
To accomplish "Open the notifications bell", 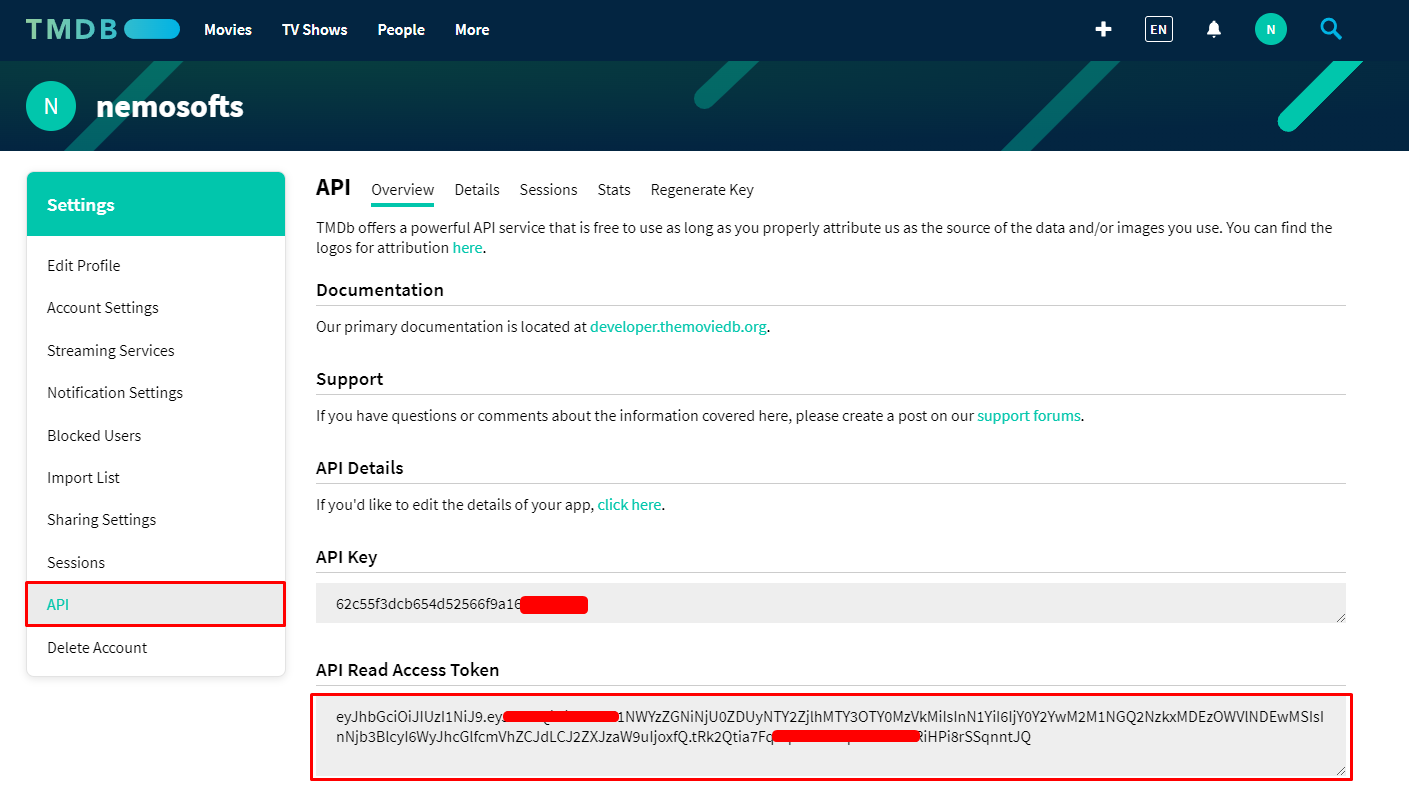I will (1214, 29).
